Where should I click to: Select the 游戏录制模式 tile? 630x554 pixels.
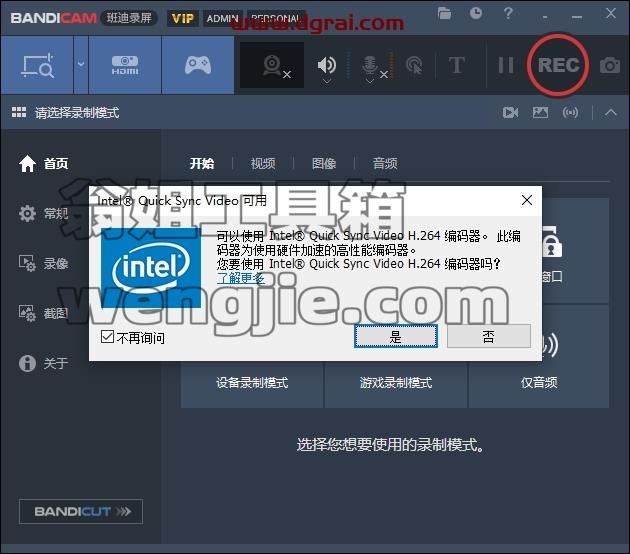tap(396, 382)
